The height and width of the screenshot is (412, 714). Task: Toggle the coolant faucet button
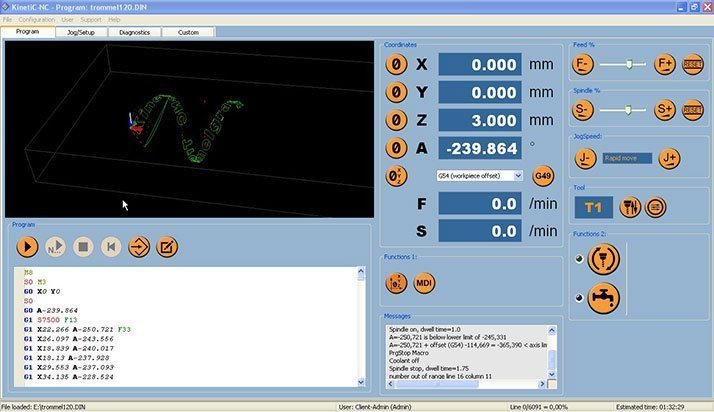pos(604,297)
